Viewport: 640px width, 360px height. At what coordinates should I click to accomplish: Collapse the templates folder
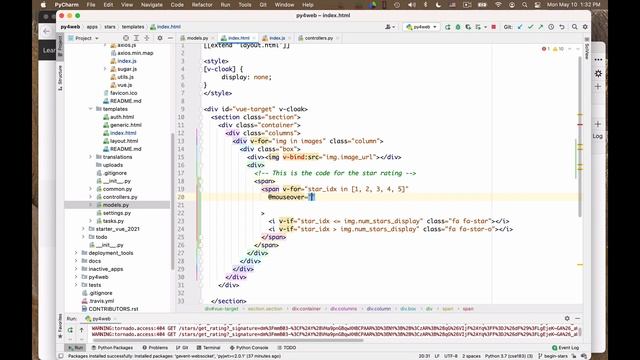tap(91, 109)
